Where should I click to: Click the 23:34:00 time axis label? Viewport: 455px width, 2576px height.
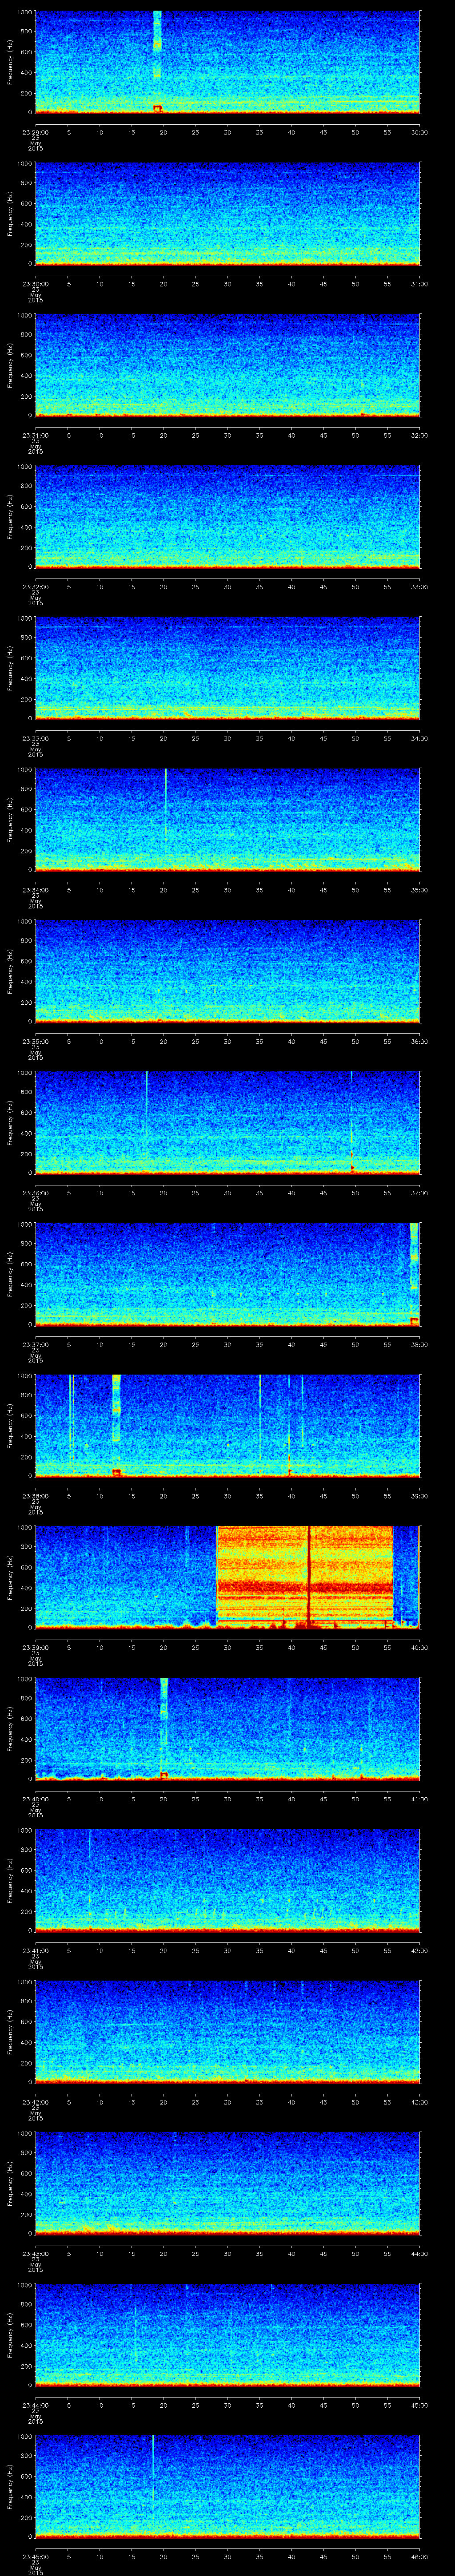point(36,890)
